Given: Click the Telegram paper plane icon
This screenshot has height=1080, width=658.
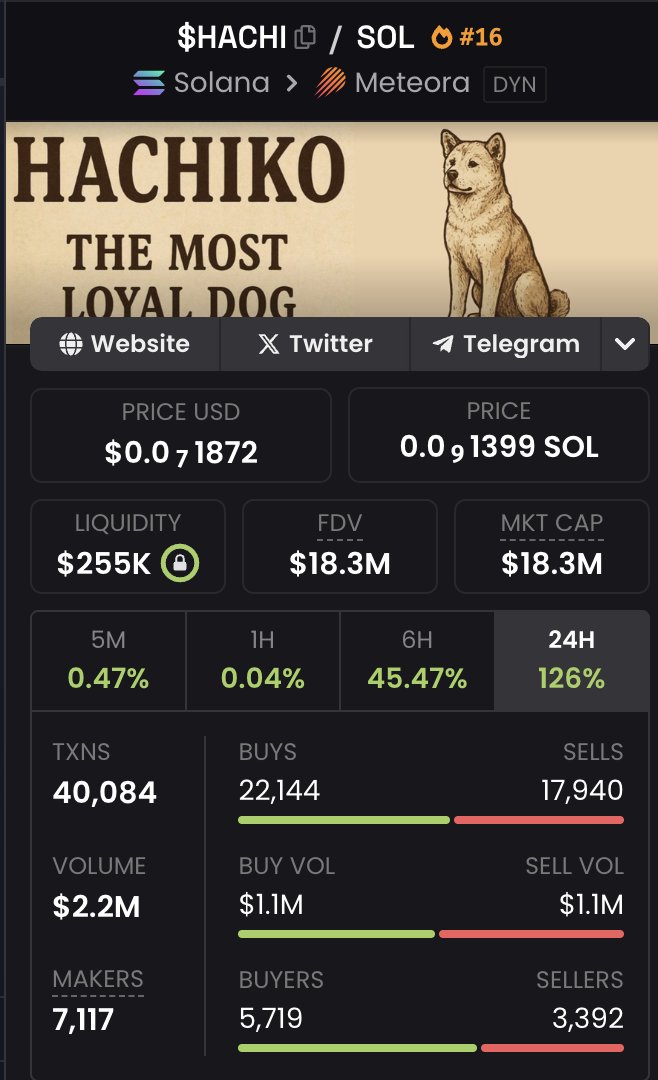Looking at the screenshot, I should pos(443,344).
